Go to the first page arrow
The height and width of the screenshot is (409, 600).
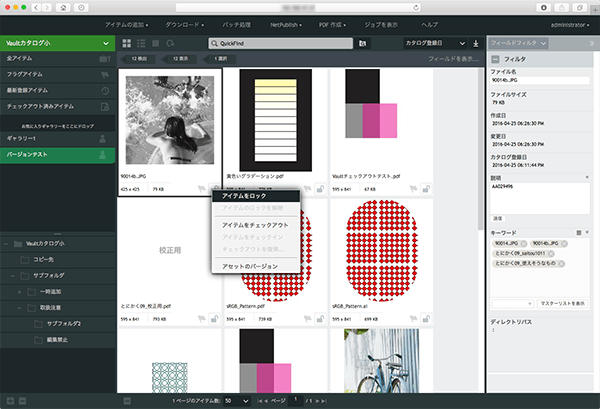260,401
